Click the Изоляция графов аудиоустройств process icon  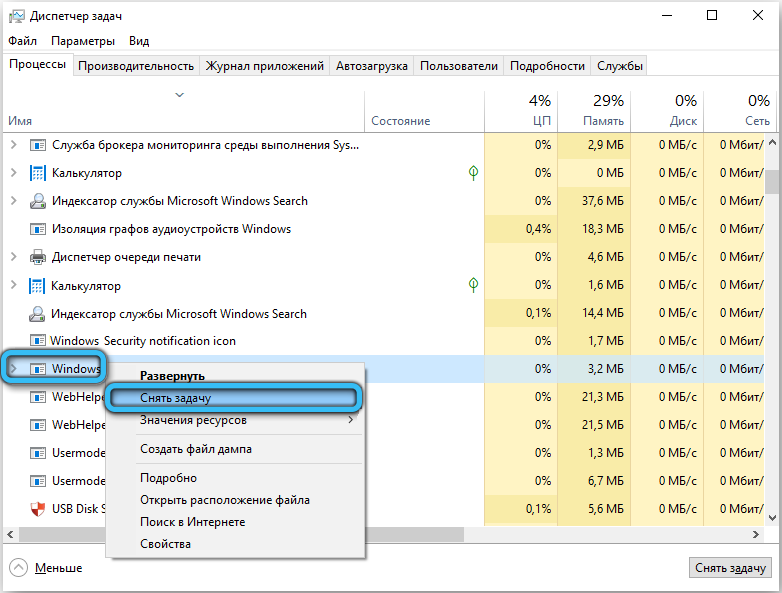point(38,229)
